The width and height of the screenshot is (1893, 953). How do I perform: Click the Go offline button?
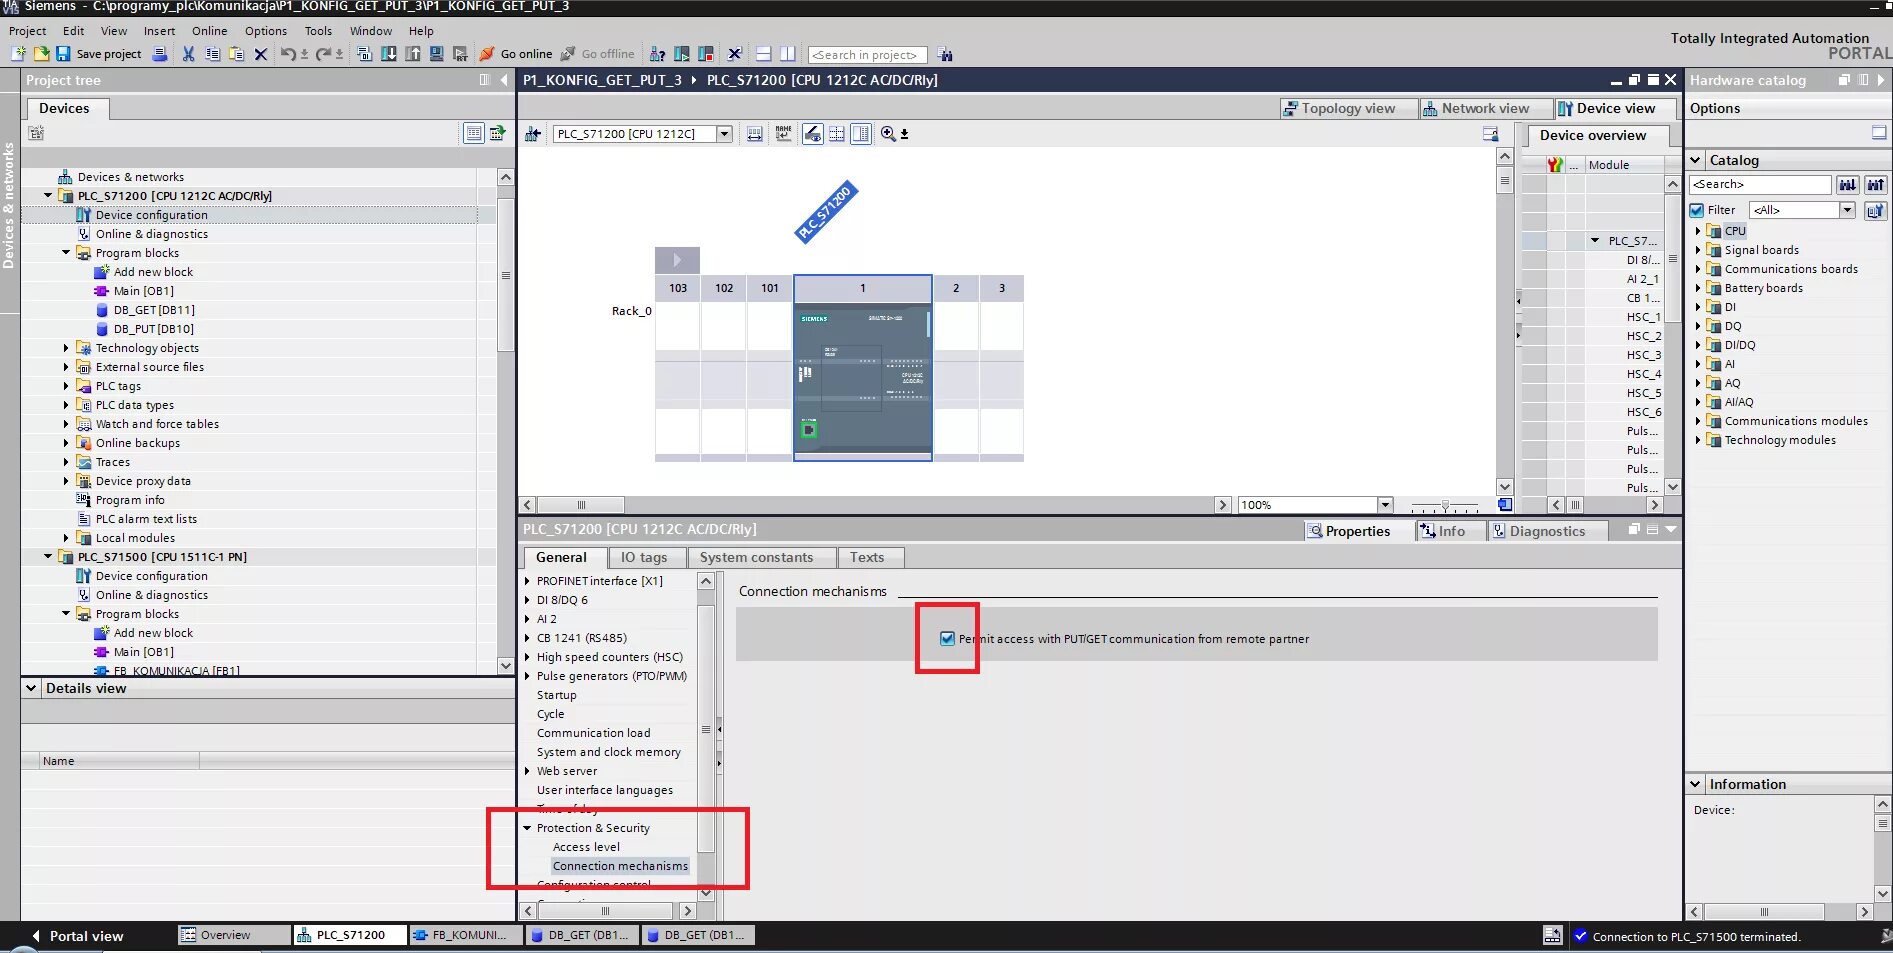point(597,54)
